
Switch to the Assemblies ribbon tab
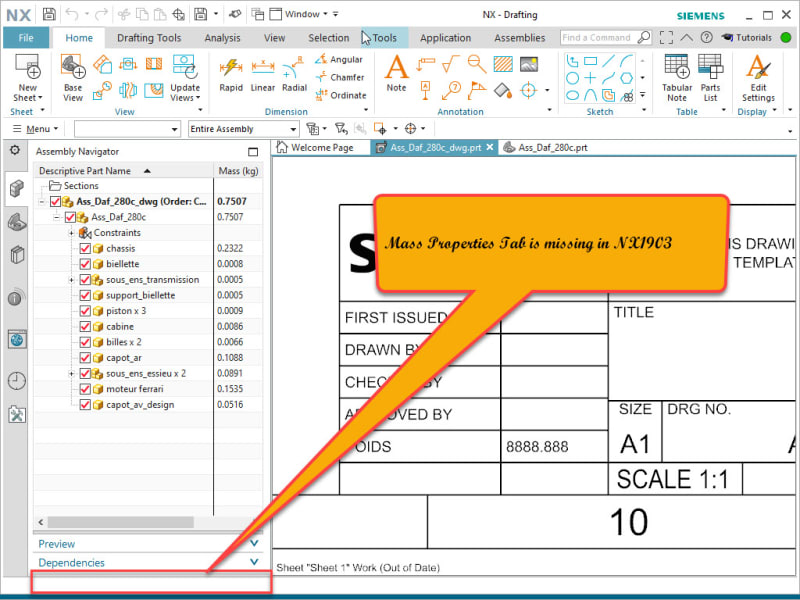coord(519,38)
